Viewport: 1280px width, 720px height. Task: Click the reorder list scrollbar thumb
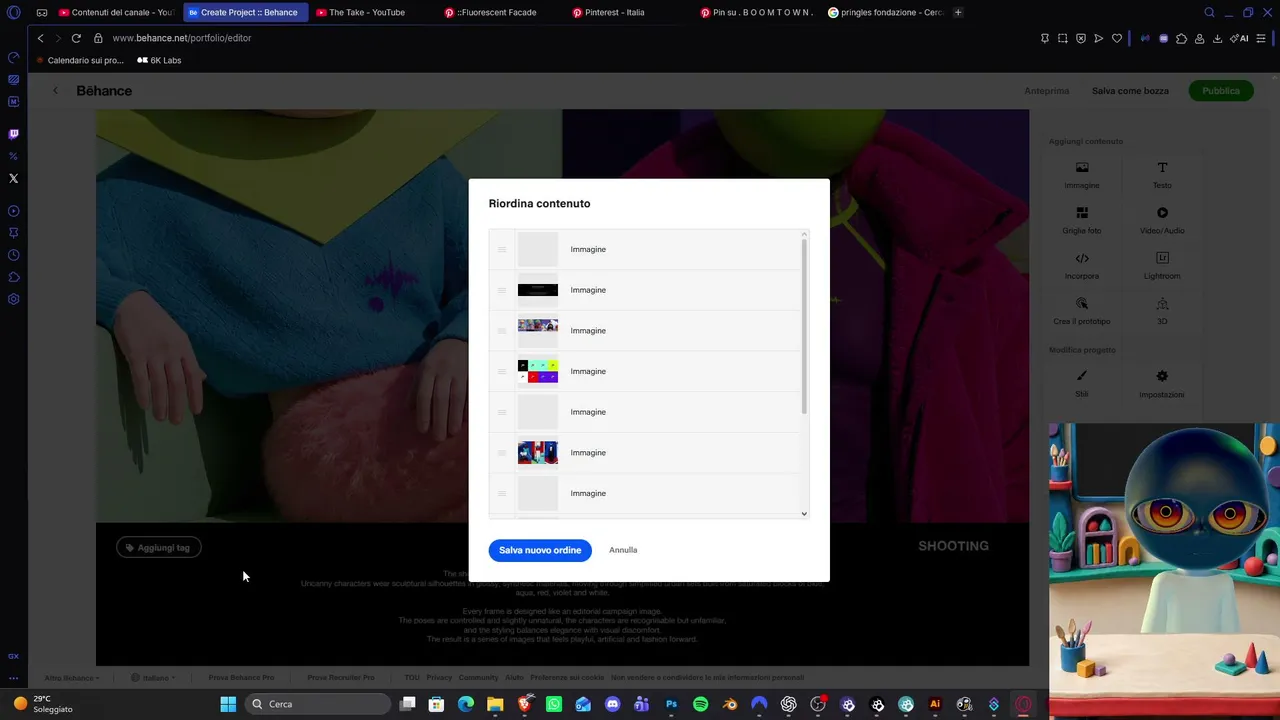(804, 326)
